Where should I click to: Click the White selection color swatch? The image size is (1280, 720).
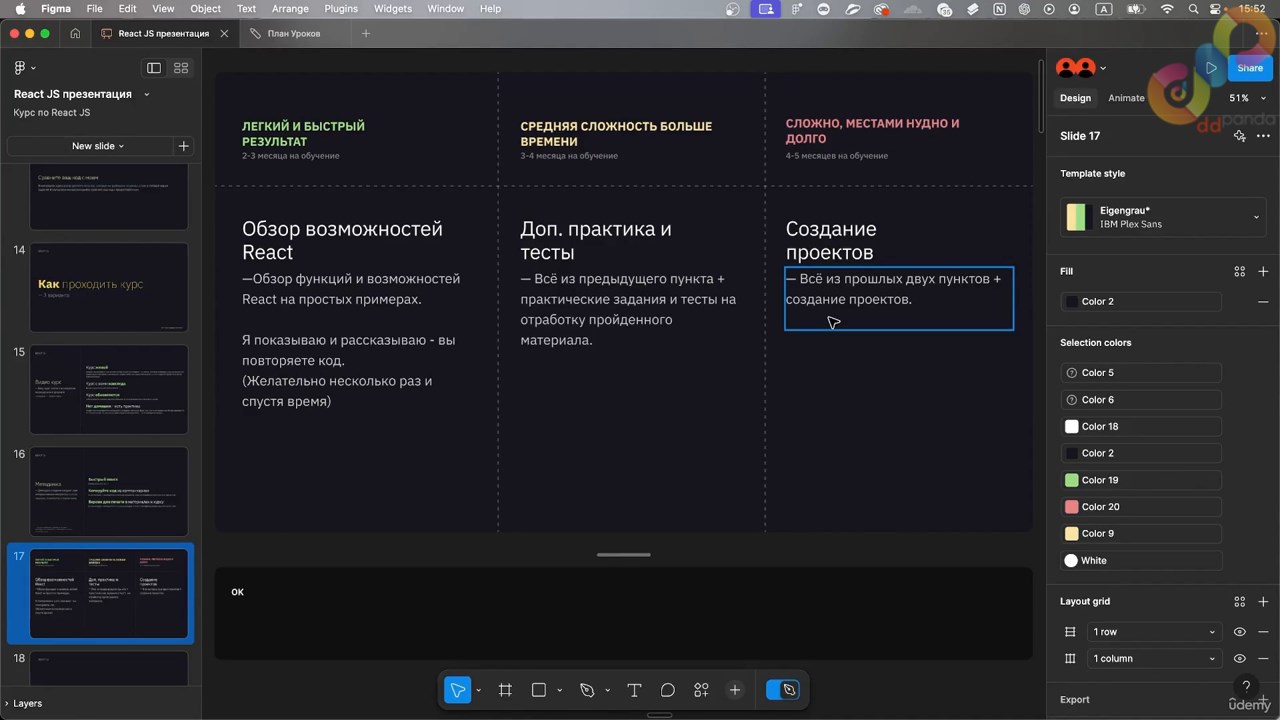pos(1071,561)
